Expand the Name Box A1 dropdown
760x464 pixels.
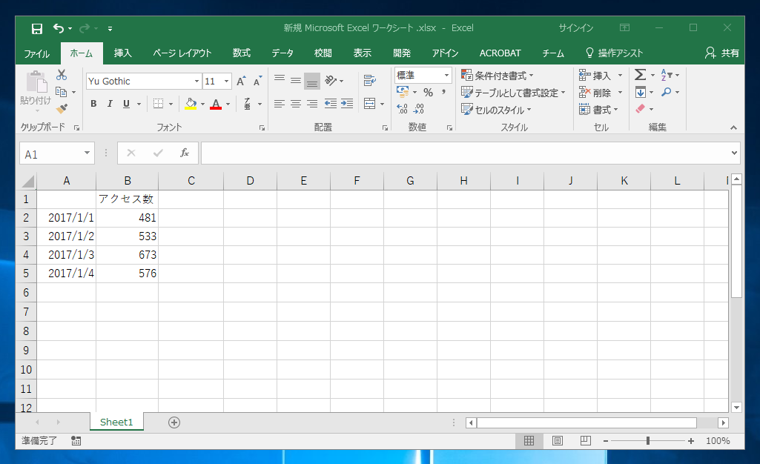87,153
